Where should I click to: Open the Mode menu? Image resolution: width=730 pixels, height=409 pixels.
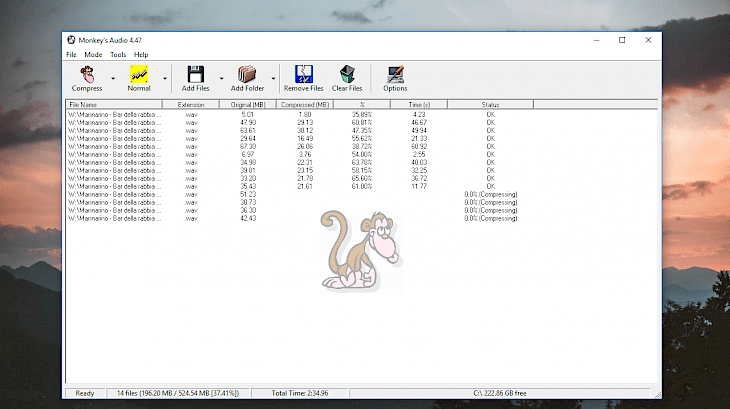(x=93, y=54)
